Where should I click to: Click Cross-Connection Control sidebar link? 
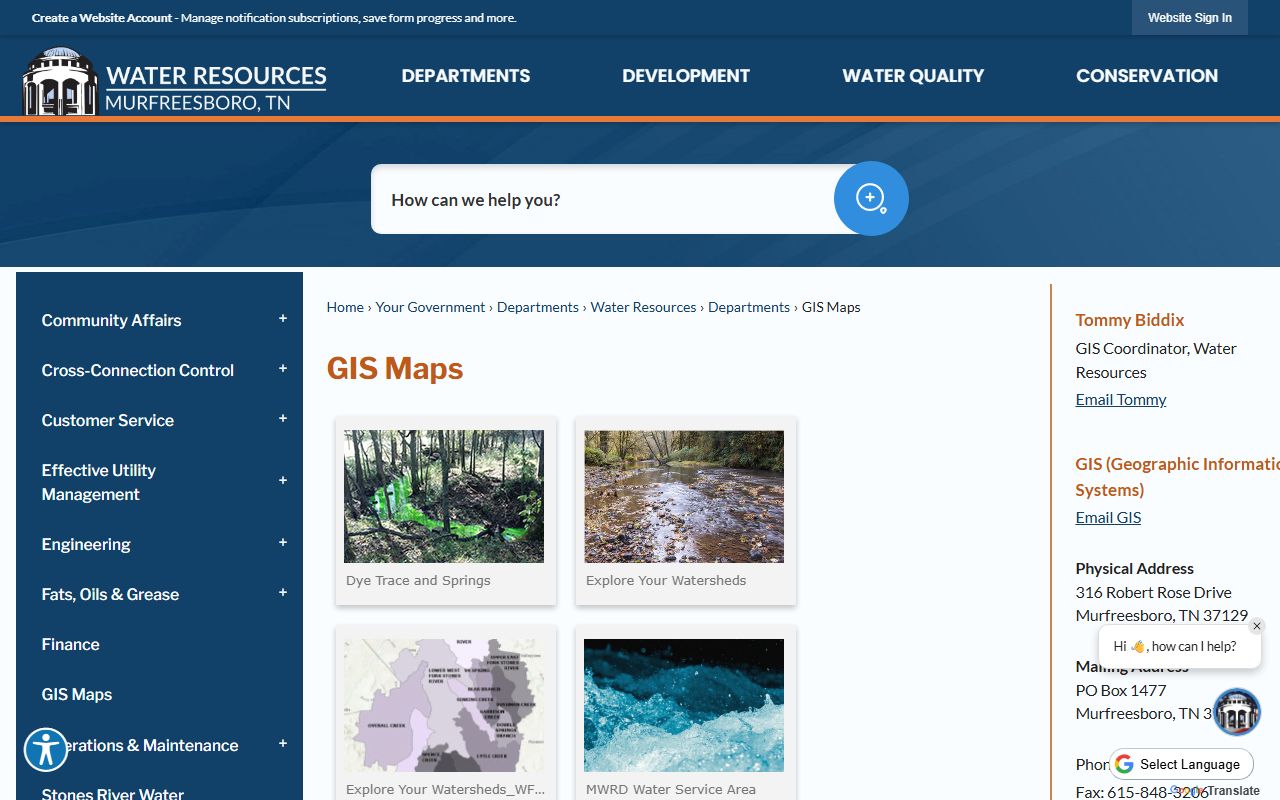(138, 370)
